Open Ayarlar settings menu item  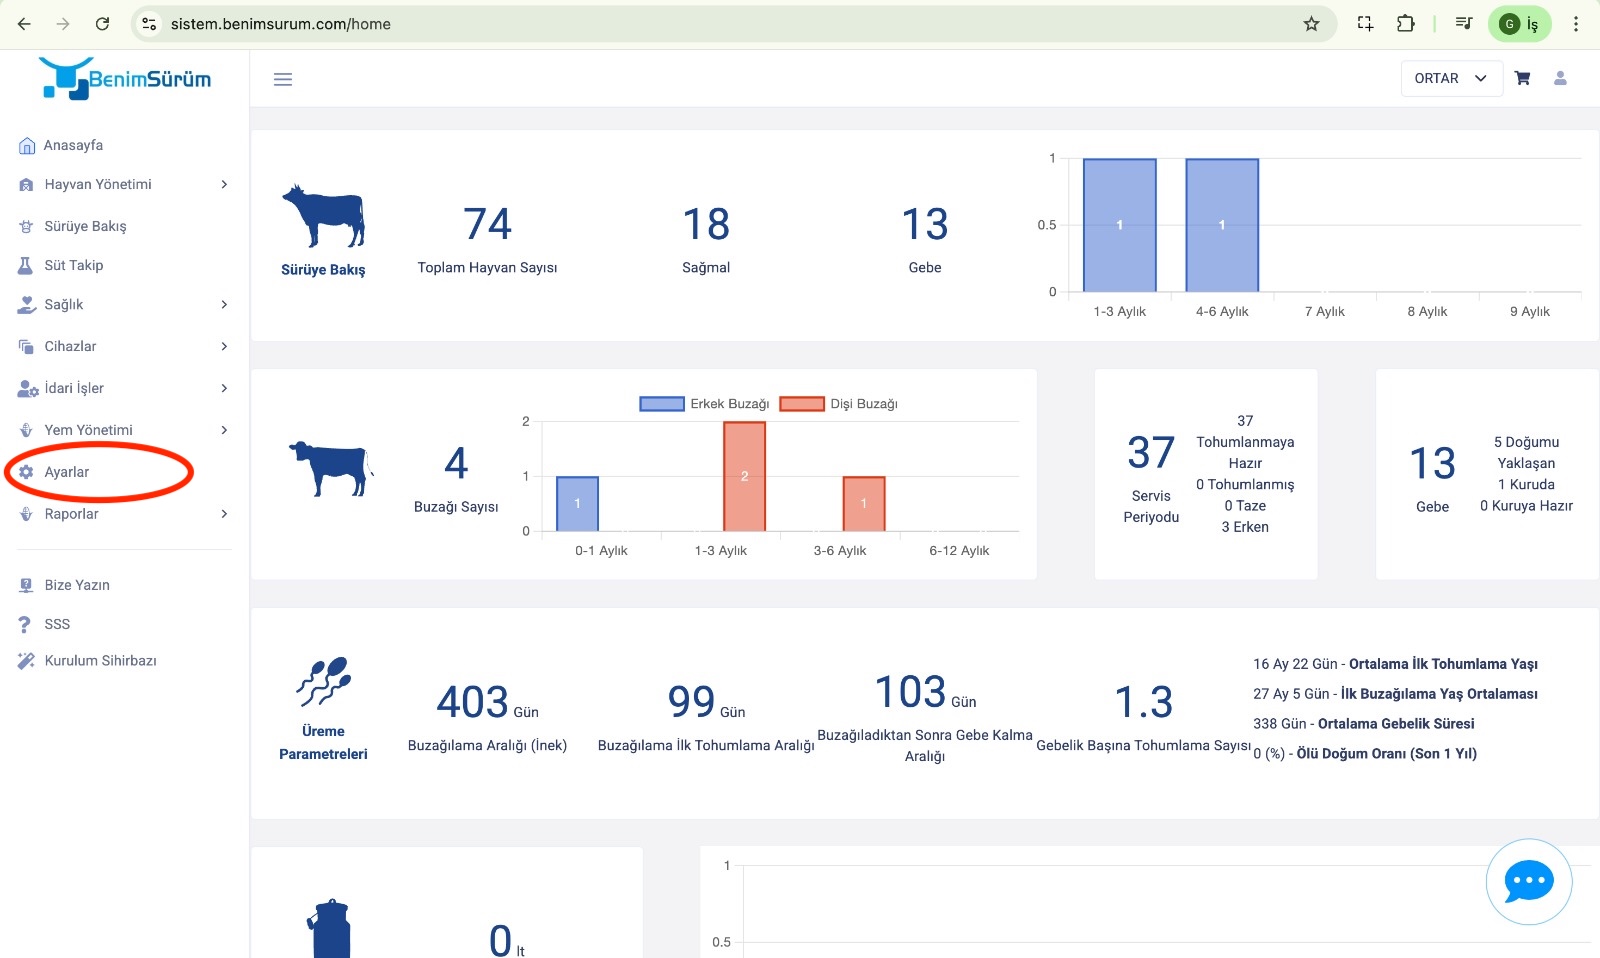66,472
